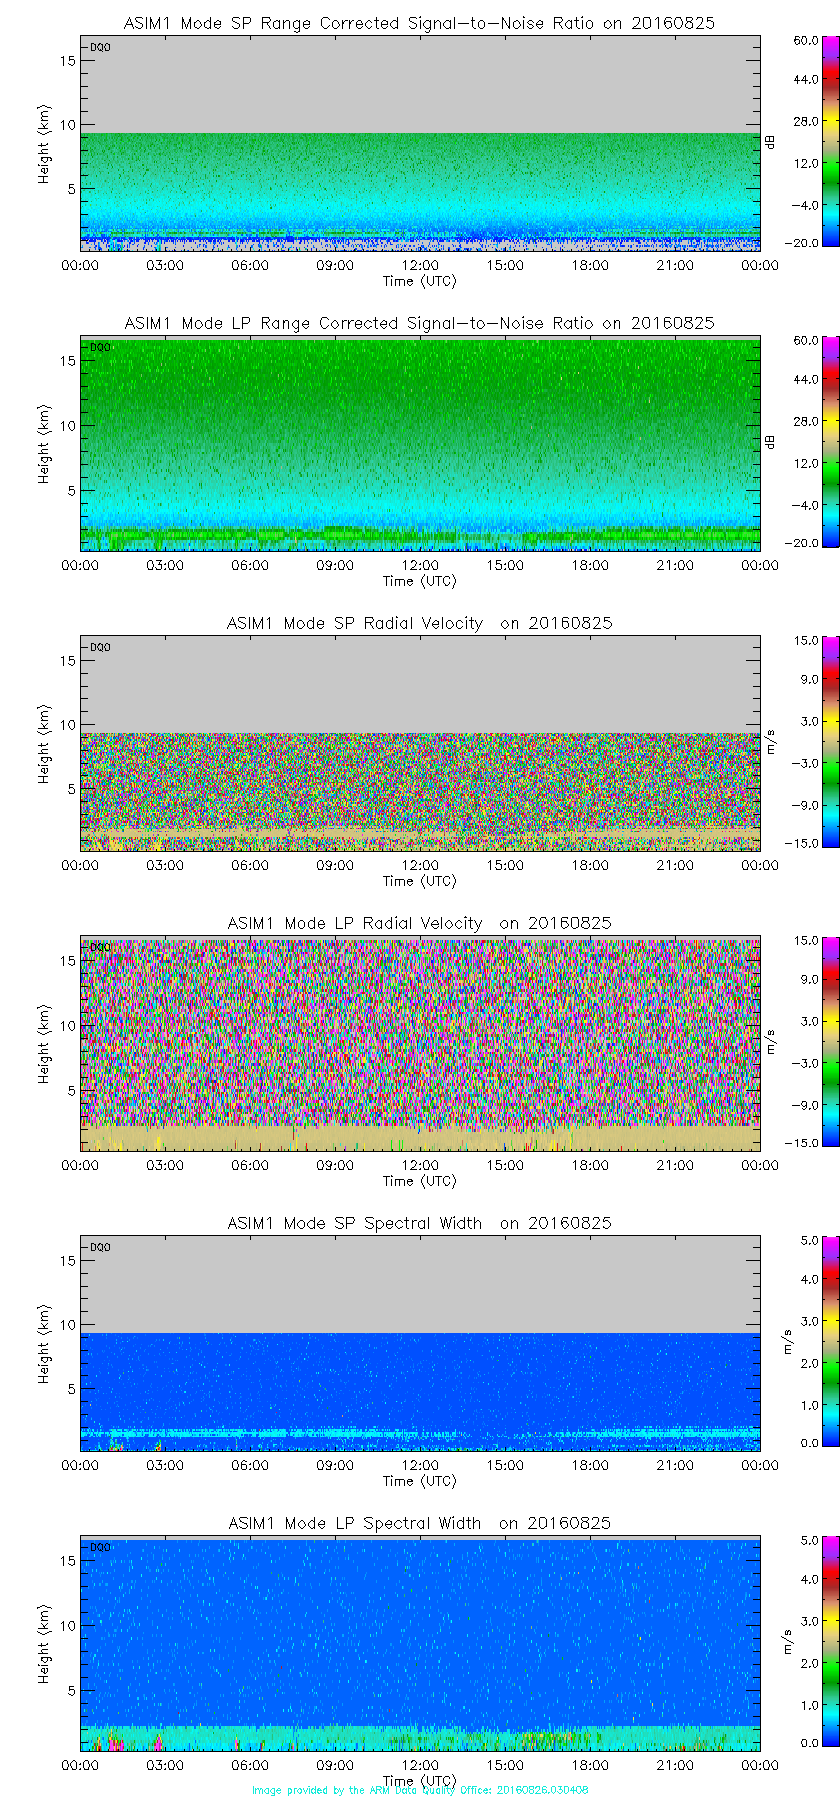Click the Mode LP Spectral Width title

click(x=419, y=1523)
